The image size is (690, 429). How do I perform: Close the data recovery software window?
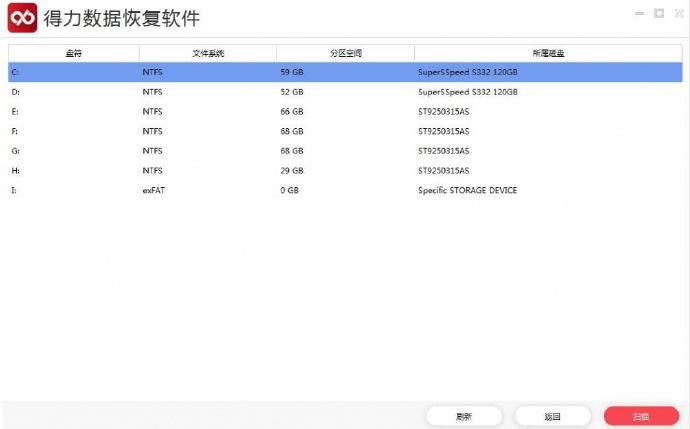(679, 14)
